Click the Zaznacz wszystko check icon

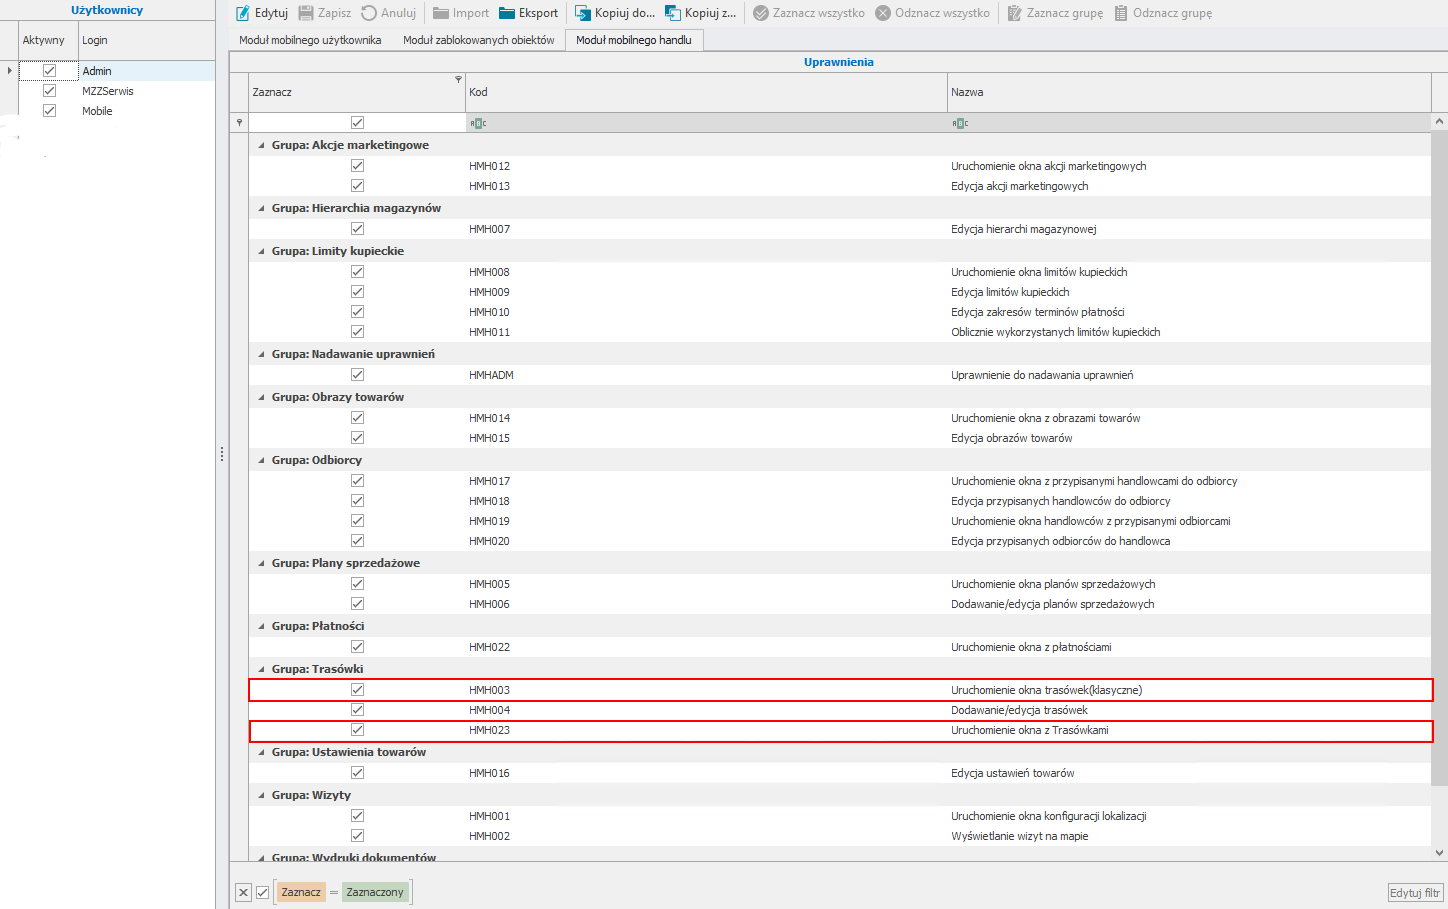click(761, 13)
